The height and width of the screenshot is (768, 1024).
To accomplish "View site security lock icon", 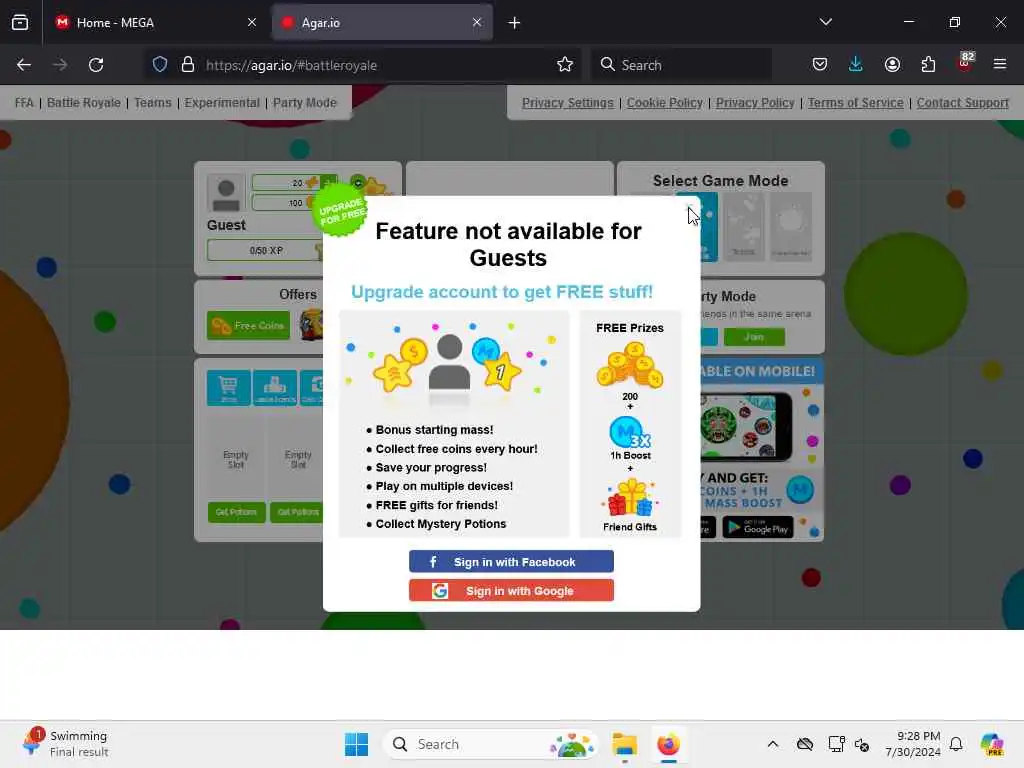I will point(188,65).
